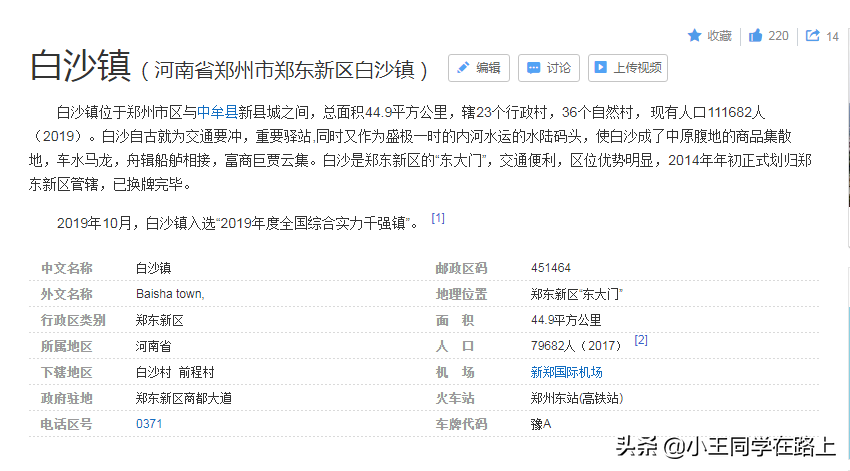Open reference [1] footnote

point(438,218)
